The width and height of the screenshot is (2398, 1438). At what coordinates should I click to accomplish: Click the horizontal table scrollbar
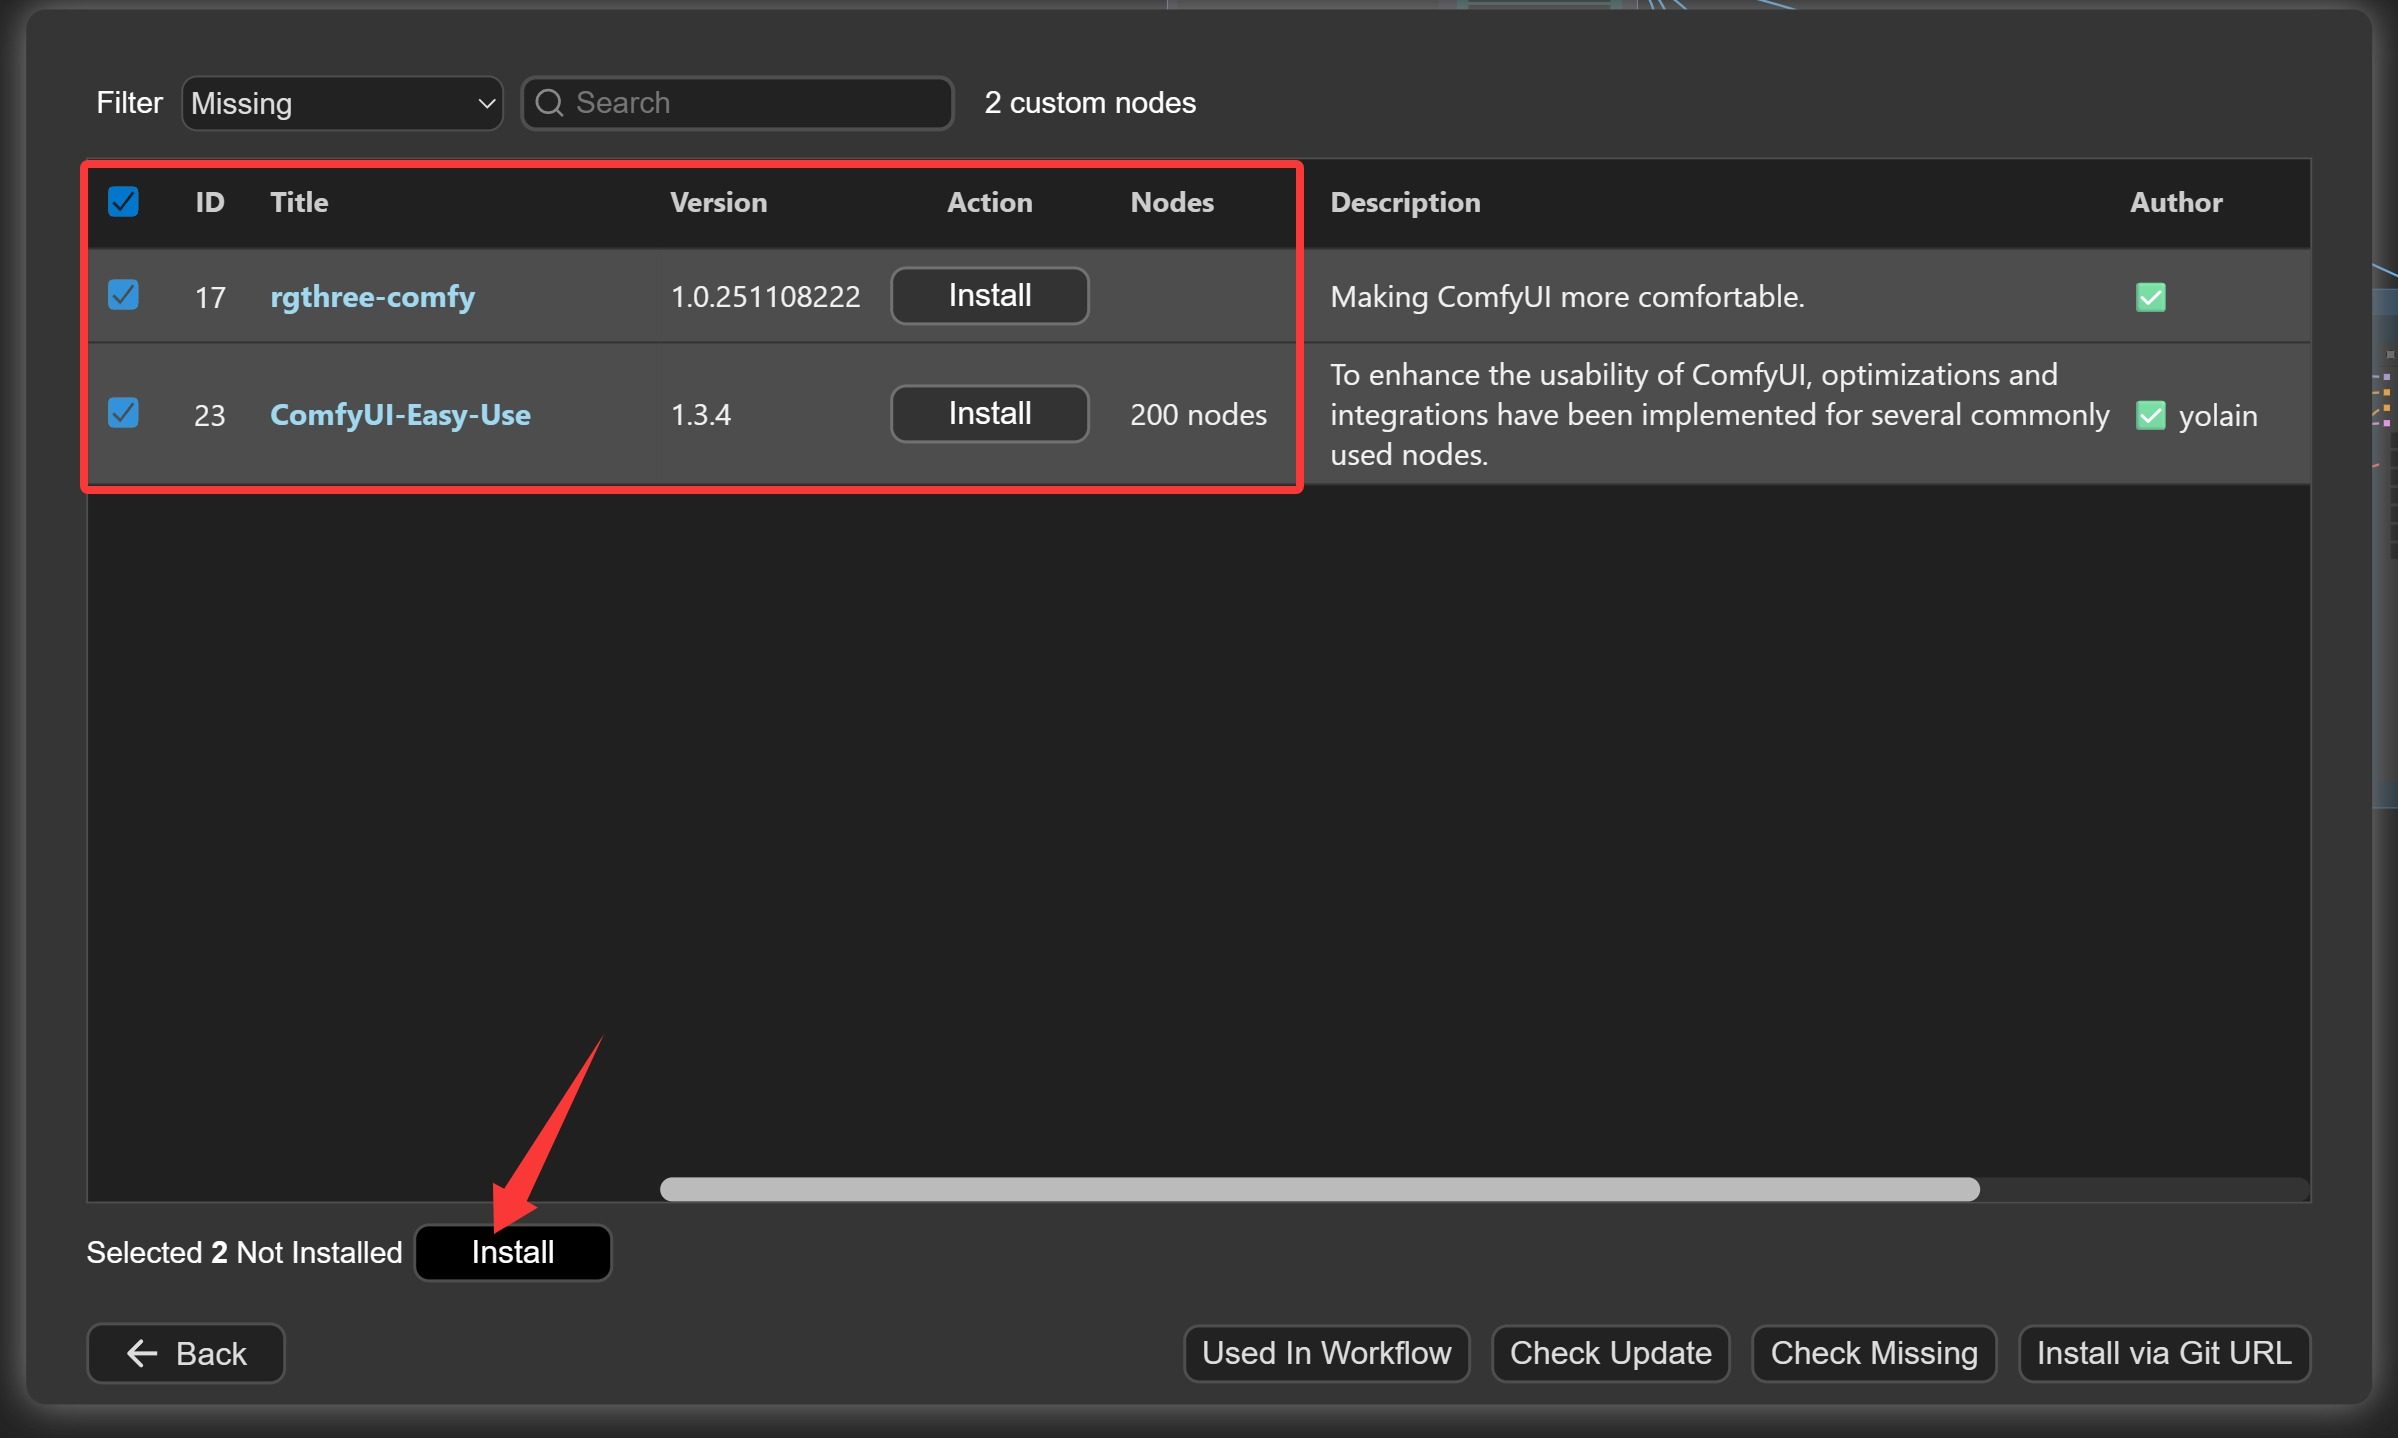pyautogui.click(x=1319, y=1189)
